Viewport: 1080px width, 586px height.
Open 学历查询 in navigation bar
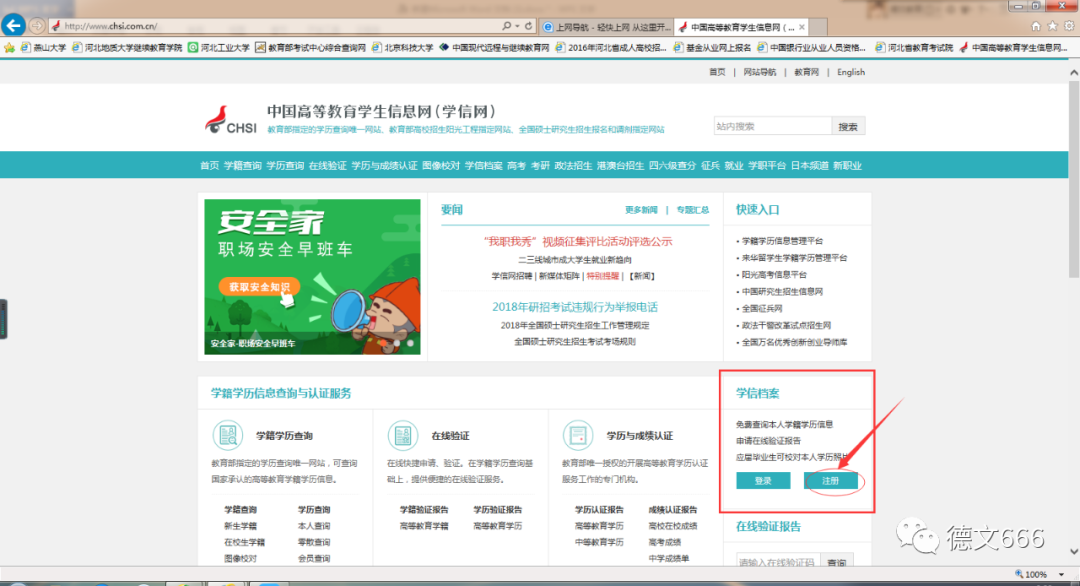coord(285,165)
